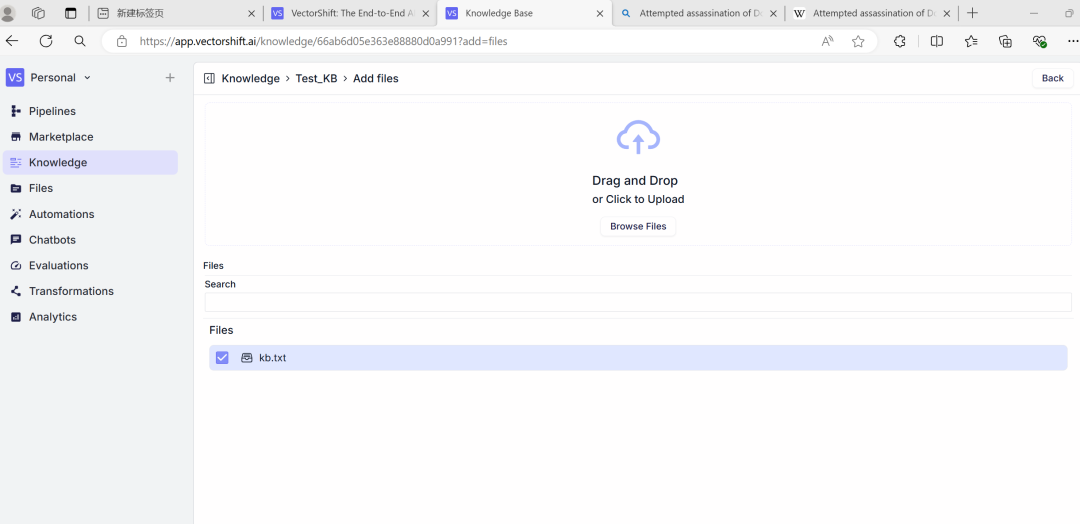Image resolution: width=1080 pixels, height=524 pixels.
Task: Toggle the sidebar panel icon beside Knowledge
Action: pyautogui.click(x=209, y=78)
